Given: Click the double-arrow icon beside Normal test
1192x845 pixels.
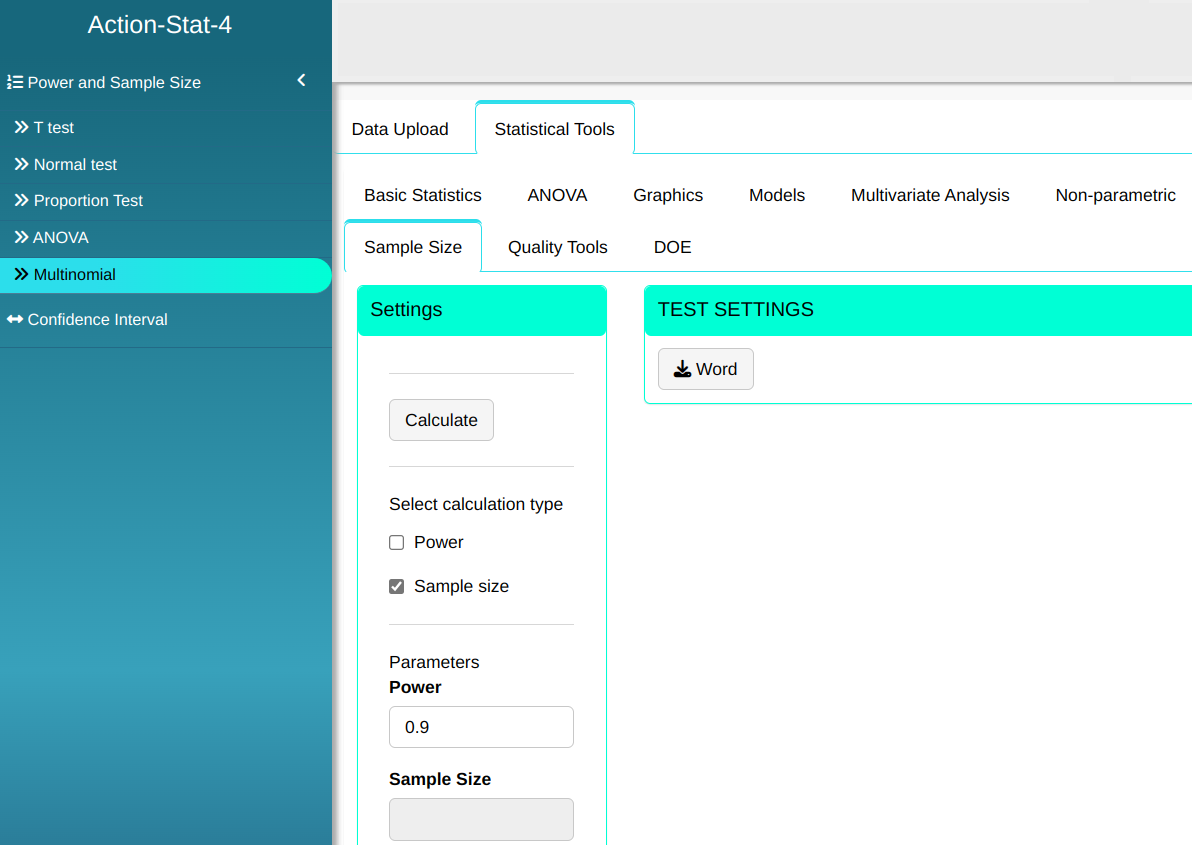Looking at the screenshot, I should coord(21,164).
